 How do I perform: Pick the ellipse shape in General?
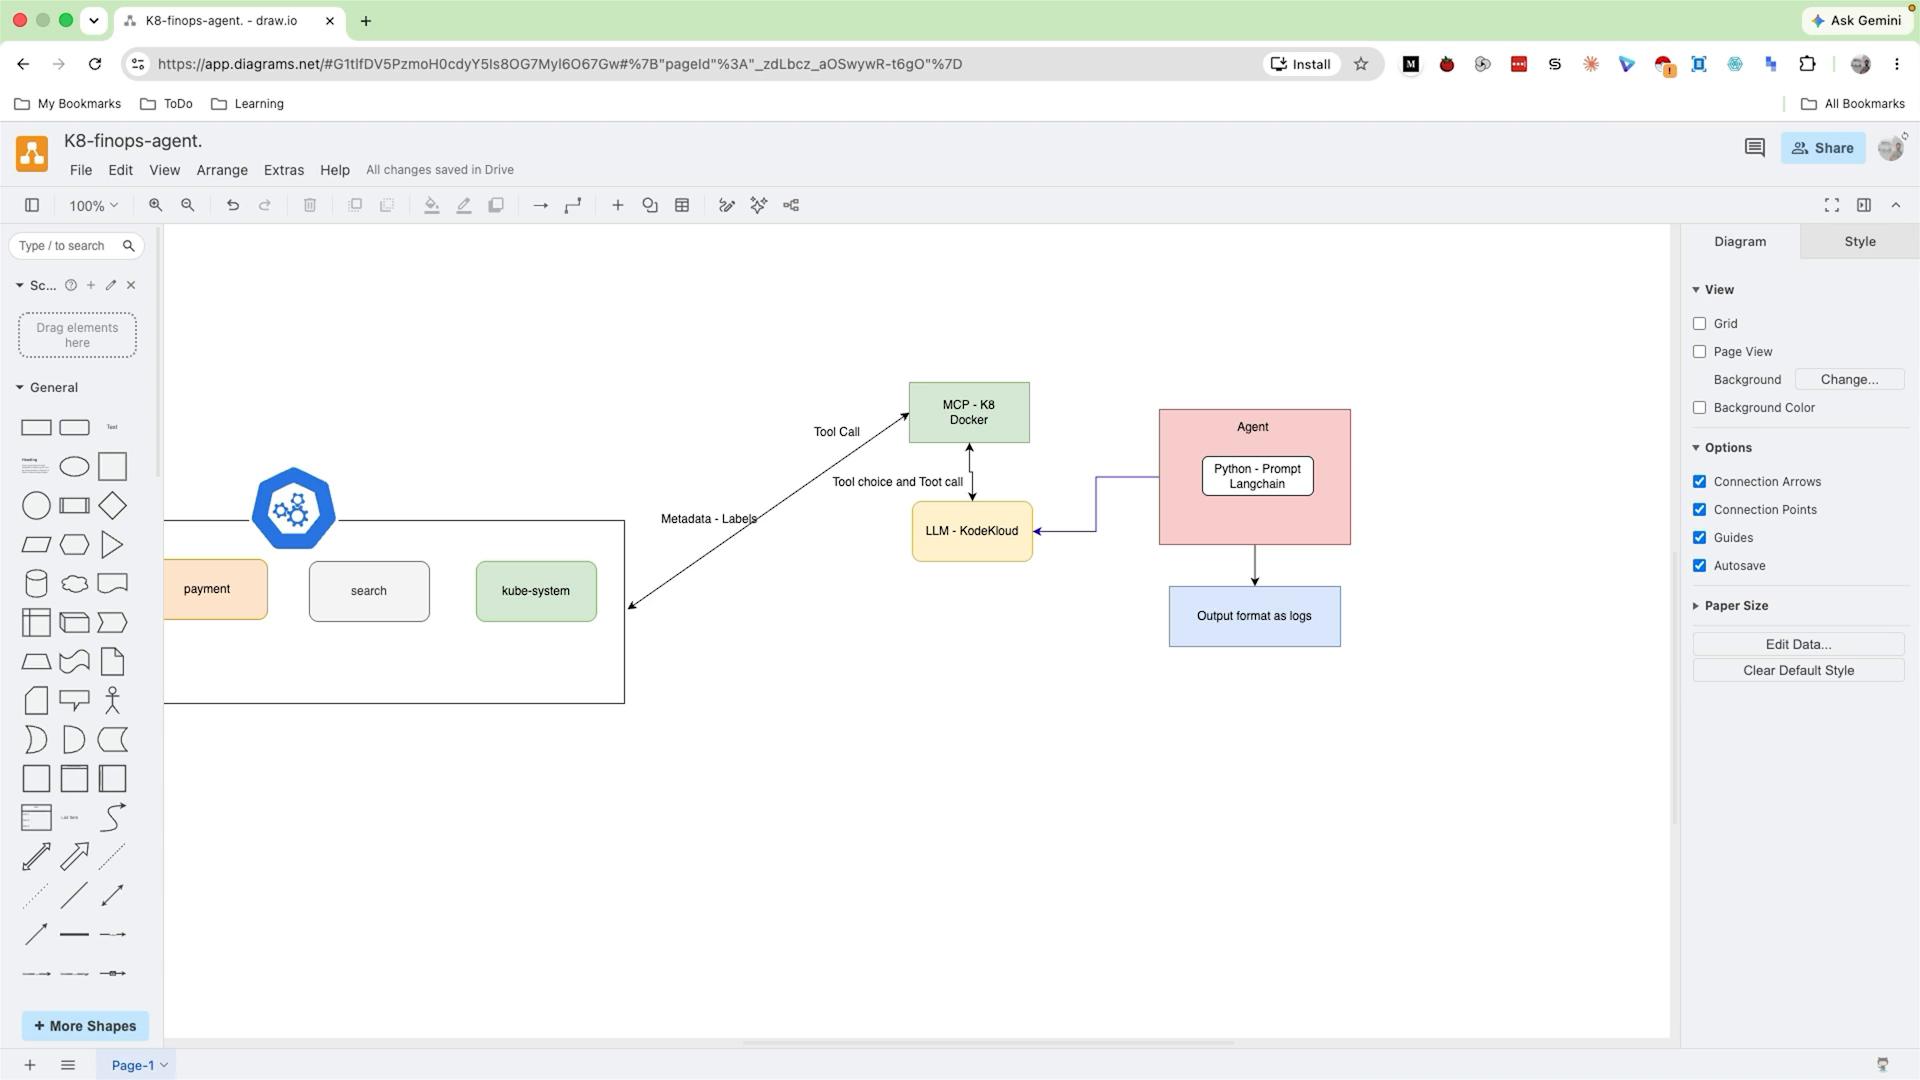click(74, 466)
